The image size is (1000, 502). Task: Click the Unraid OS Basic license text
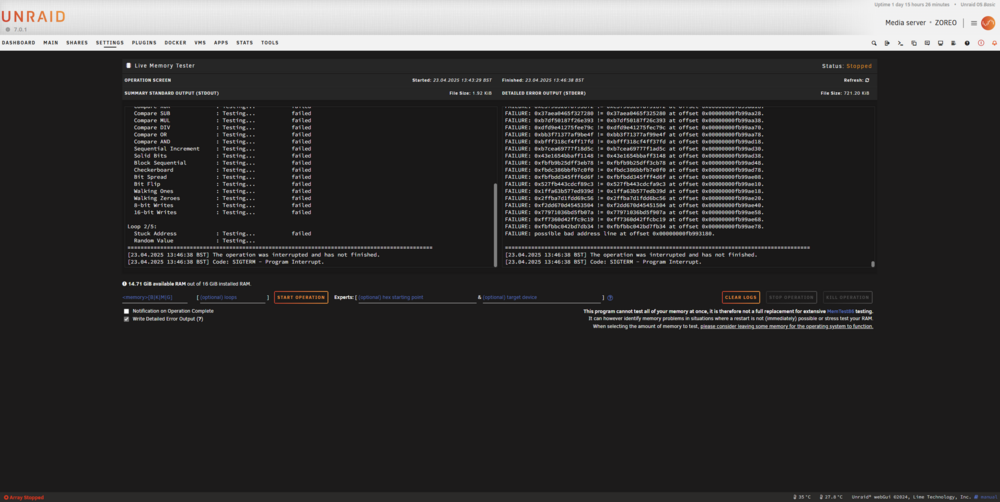pos(979,4)
